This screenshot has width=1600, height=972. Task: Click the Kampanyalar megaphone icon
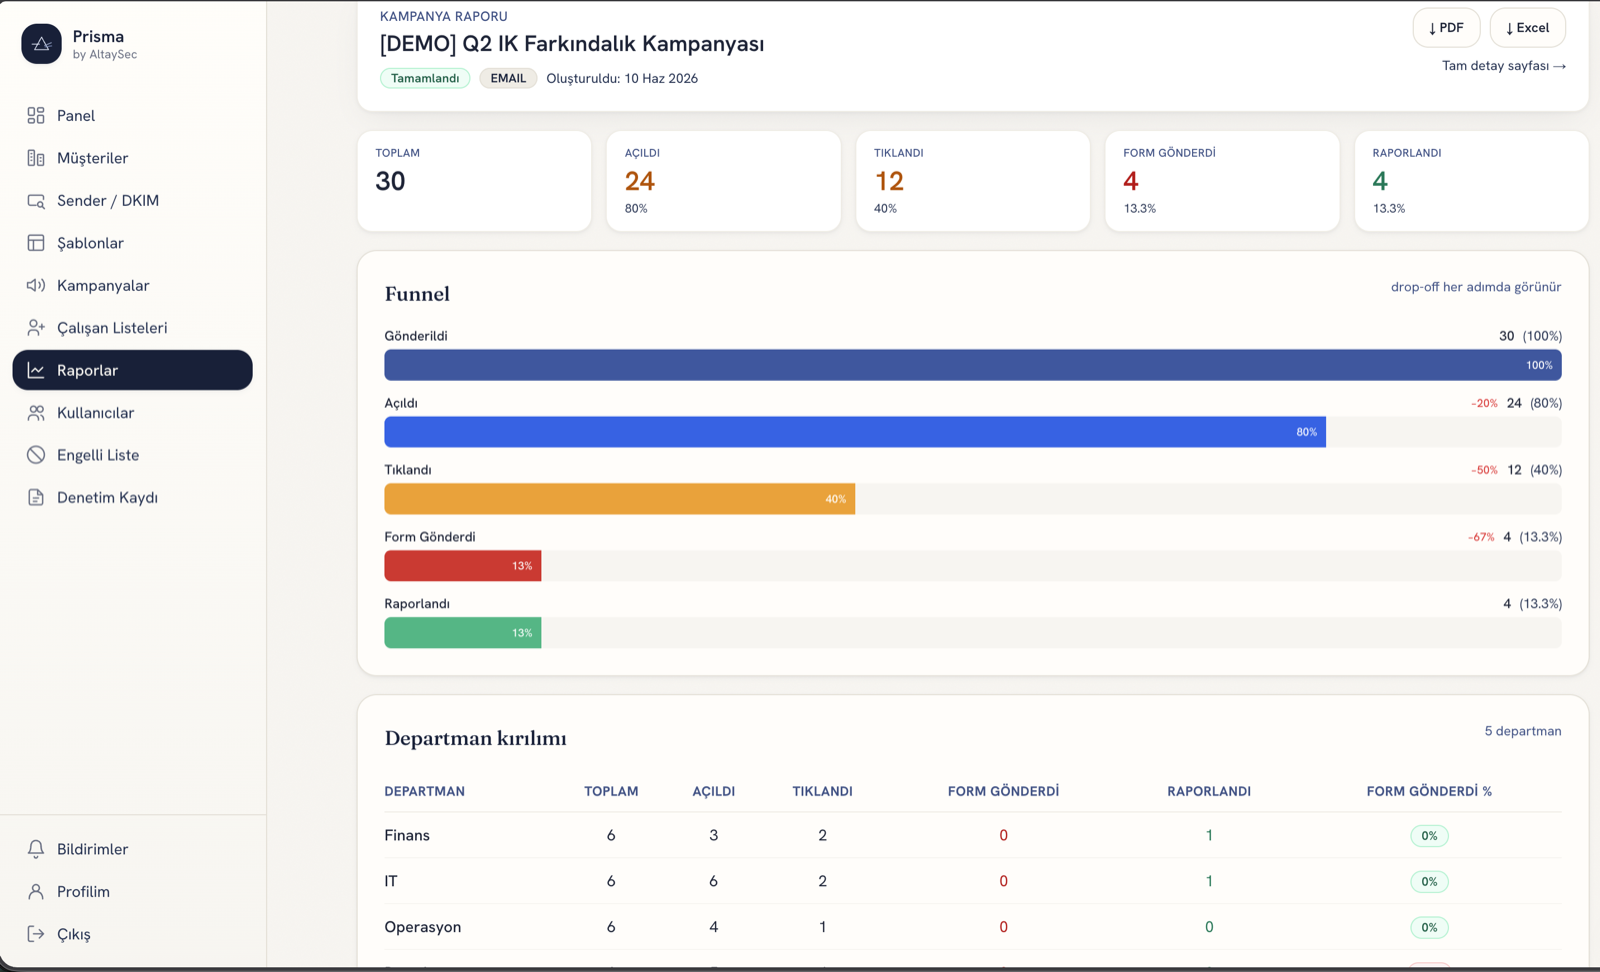point(36,286)
